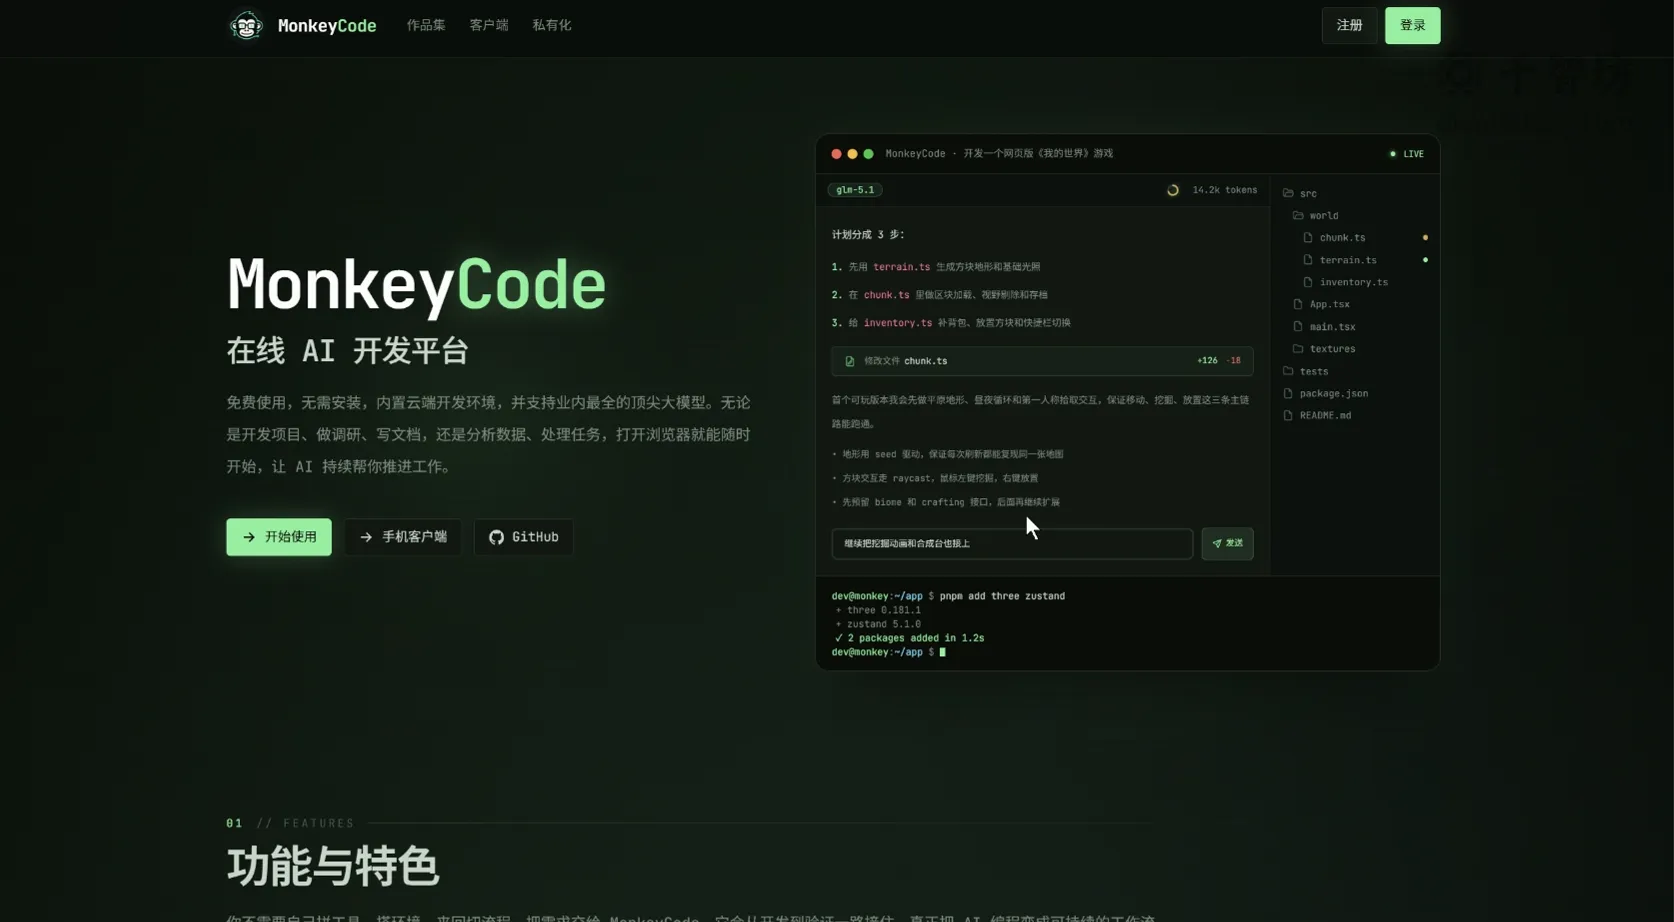Click the file icon beside App.tsx
This screenshot has height=922, width=1674.
pos(1298,304)
